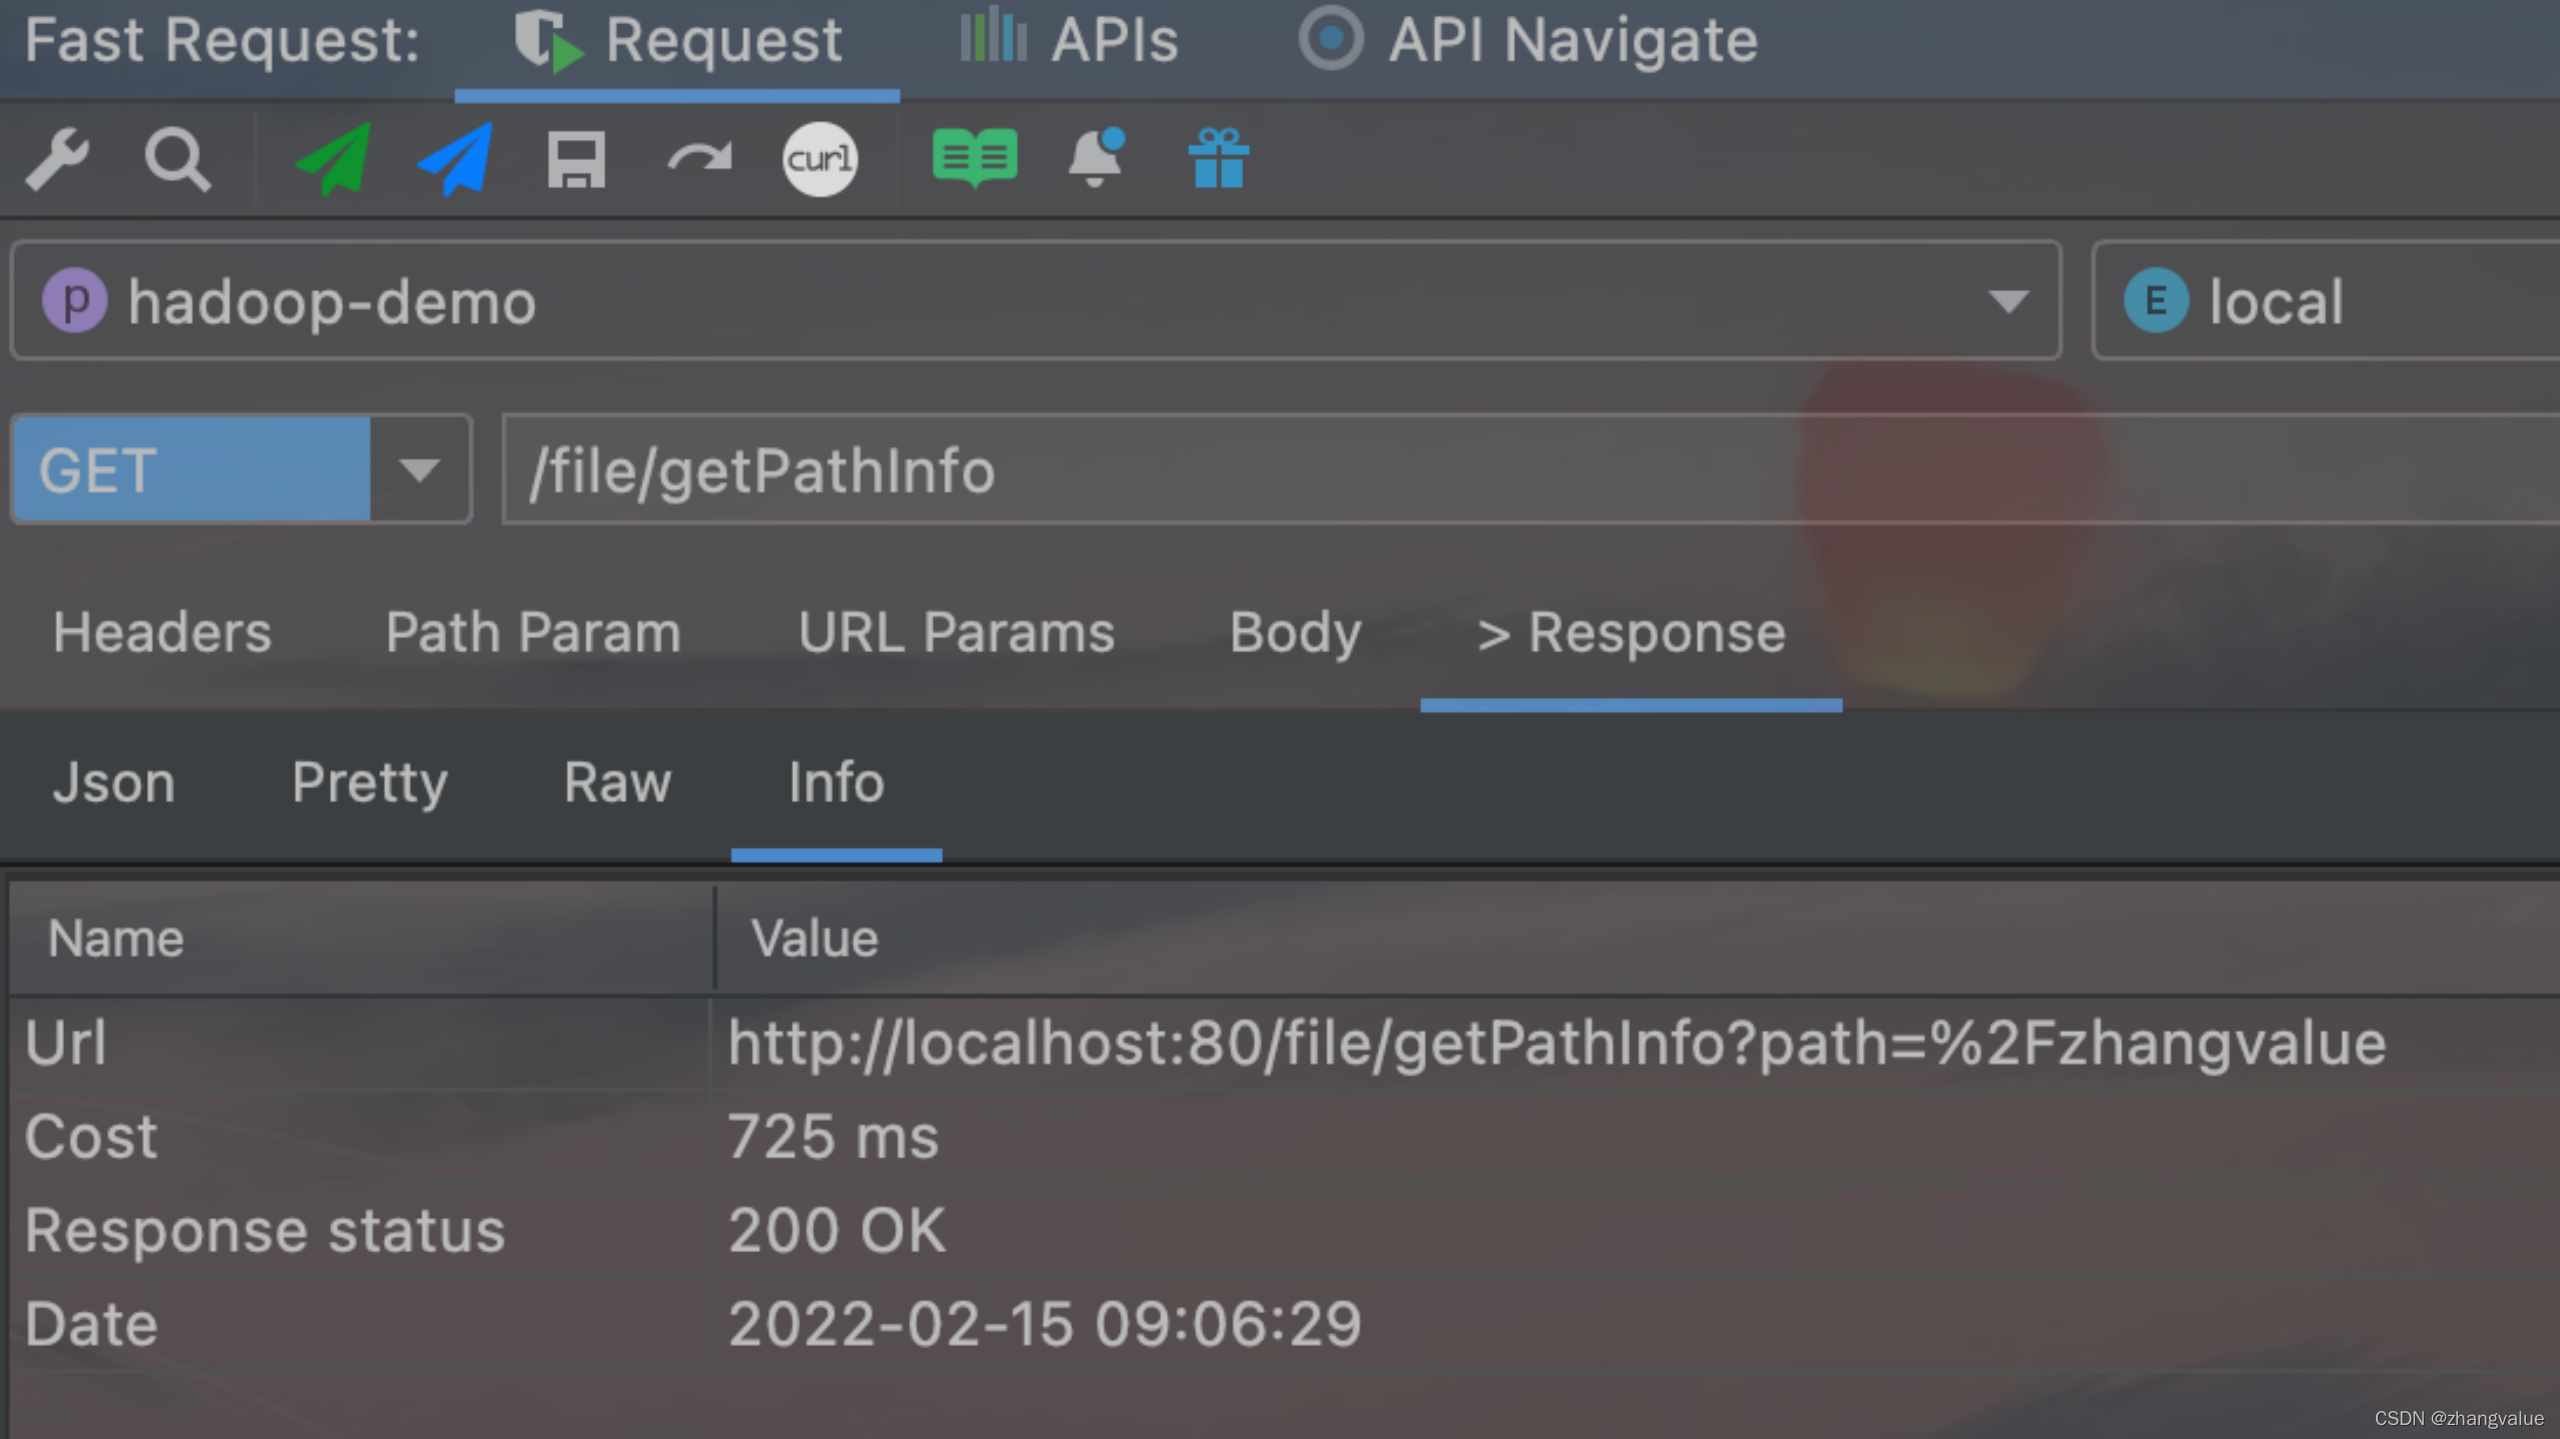Select the Url row value cell
Viewport: 2560px width, 1439px height.
tap(1555, 1044)
